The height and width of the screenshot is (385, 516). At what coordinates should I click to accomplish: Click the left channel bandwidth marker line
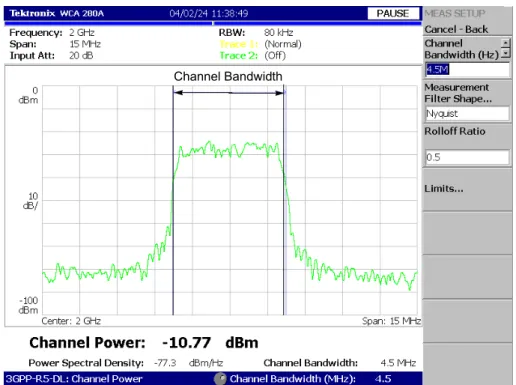[x=173, y=200]
